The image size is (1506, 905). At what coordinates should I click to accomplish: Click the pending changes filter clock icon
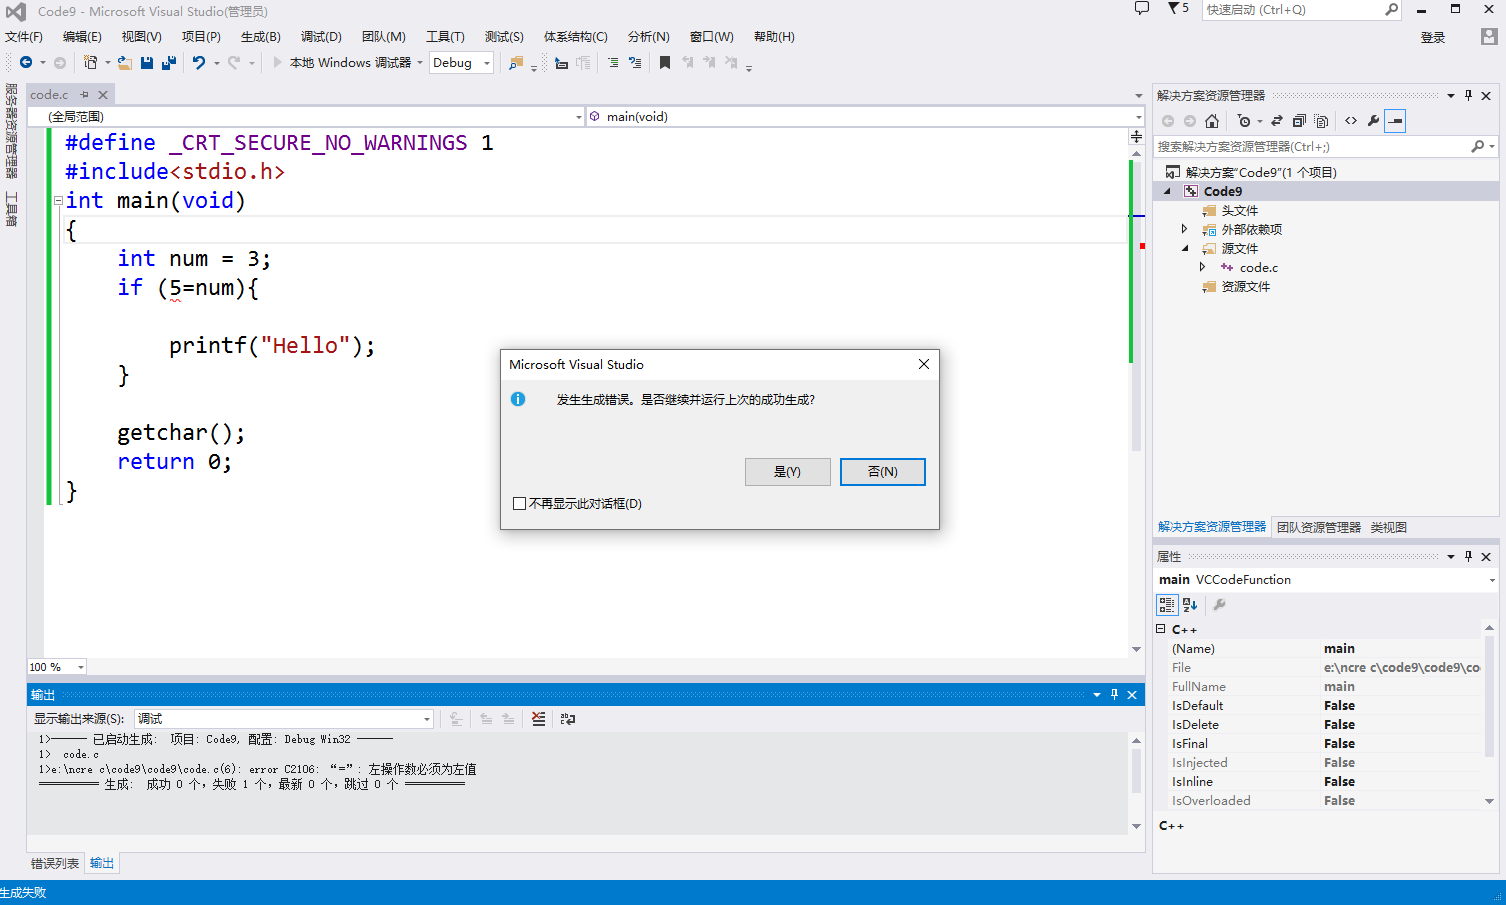tap(1244, 121)
